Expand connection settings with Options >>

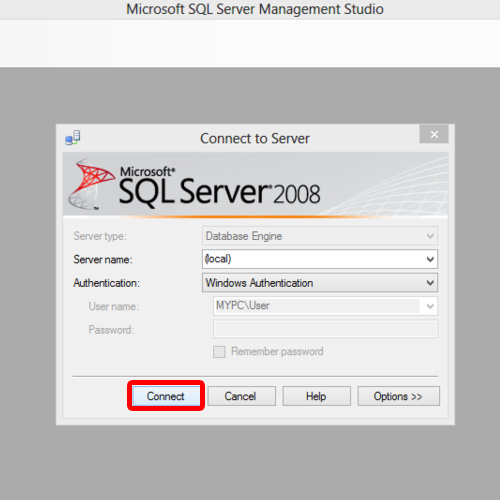point(399,396)
